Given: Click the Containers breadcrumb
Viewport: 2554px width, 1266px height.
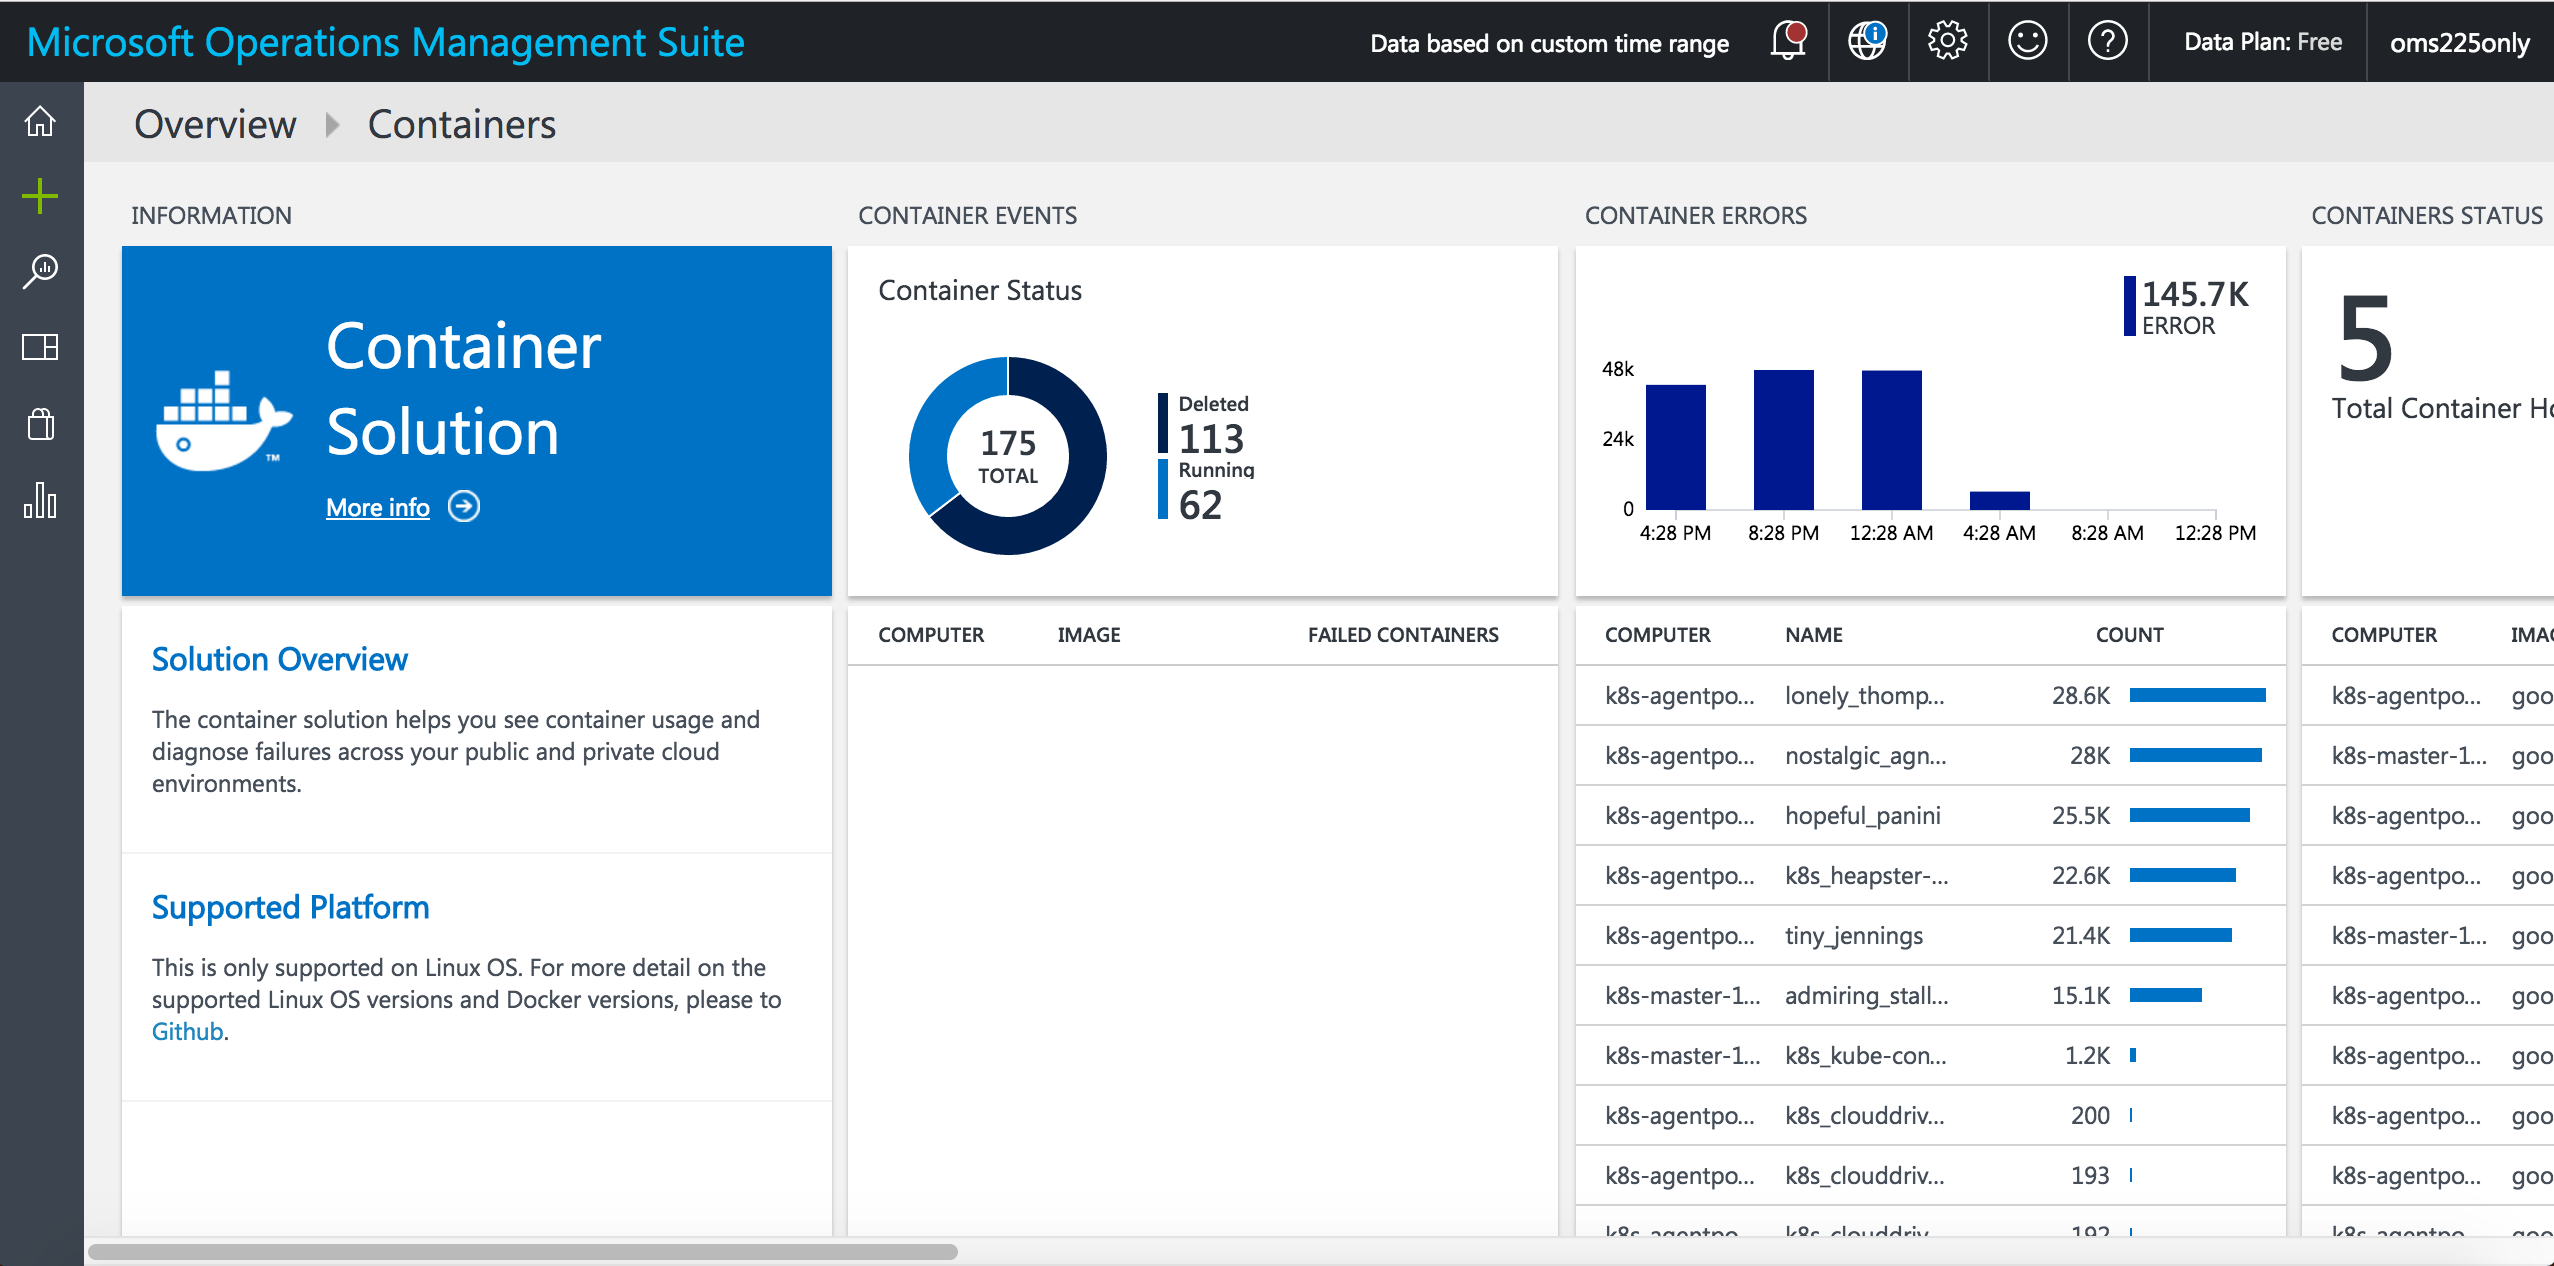Looking at the screenshot, I should (x=462, y=124).
